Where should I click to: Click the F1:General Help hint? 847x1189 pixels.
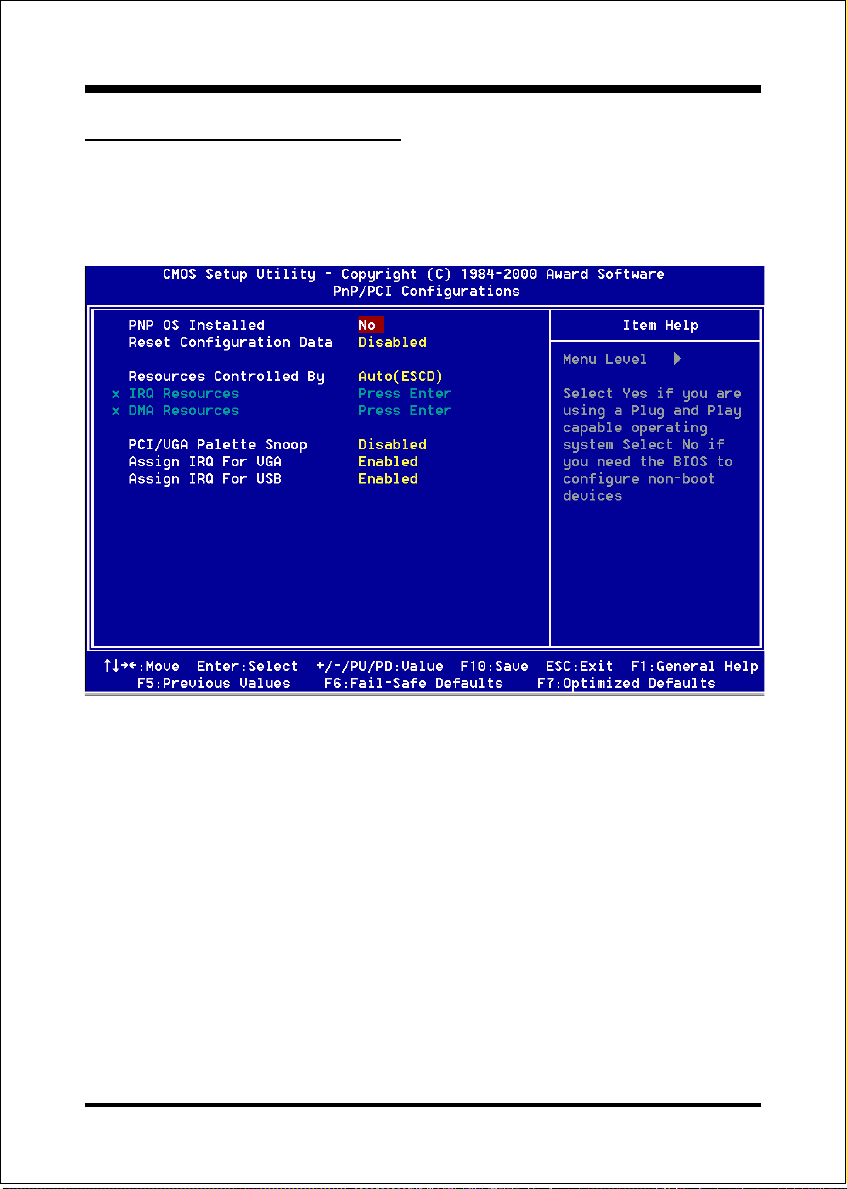point(695,667)
